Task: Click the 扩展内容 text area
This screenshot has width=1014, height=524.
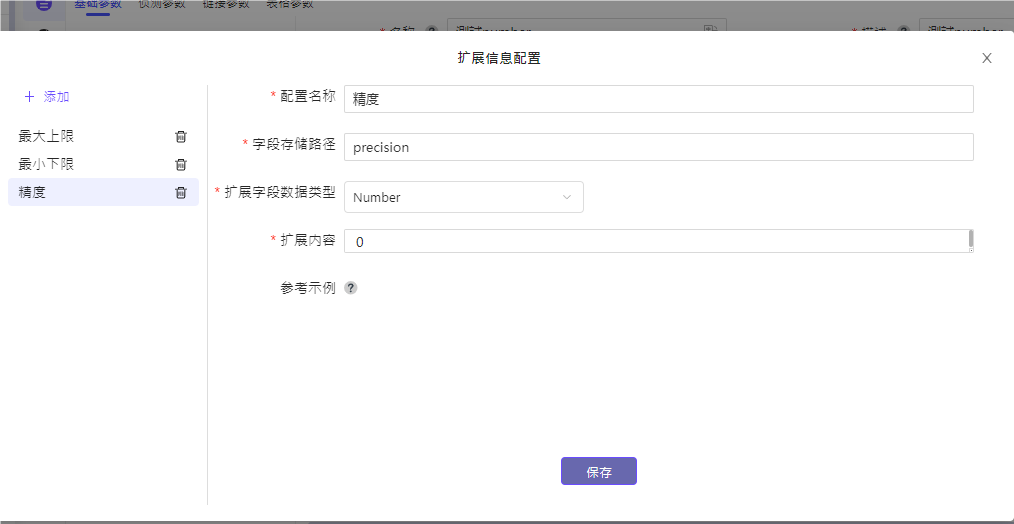Action: 655,241
